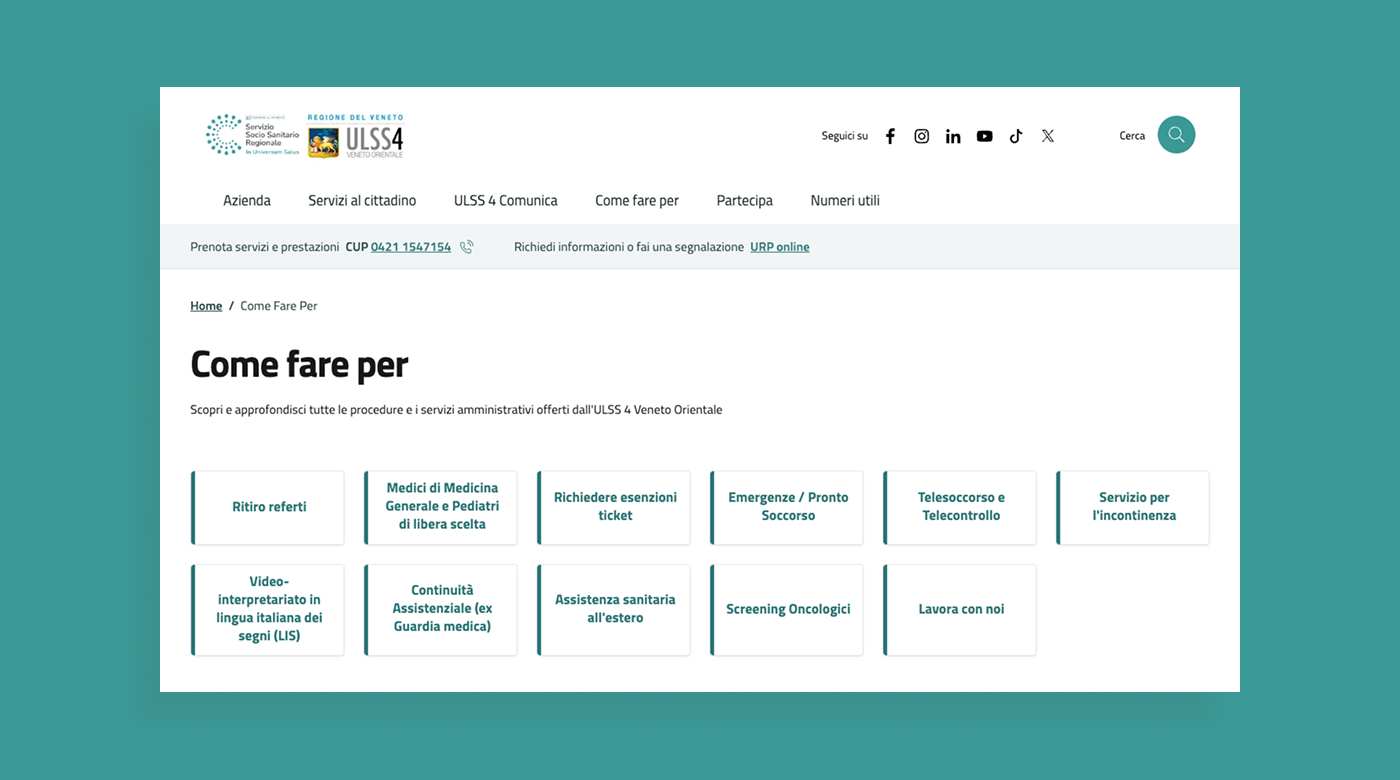Open the Azienda menu

click(x=247, y=200)
